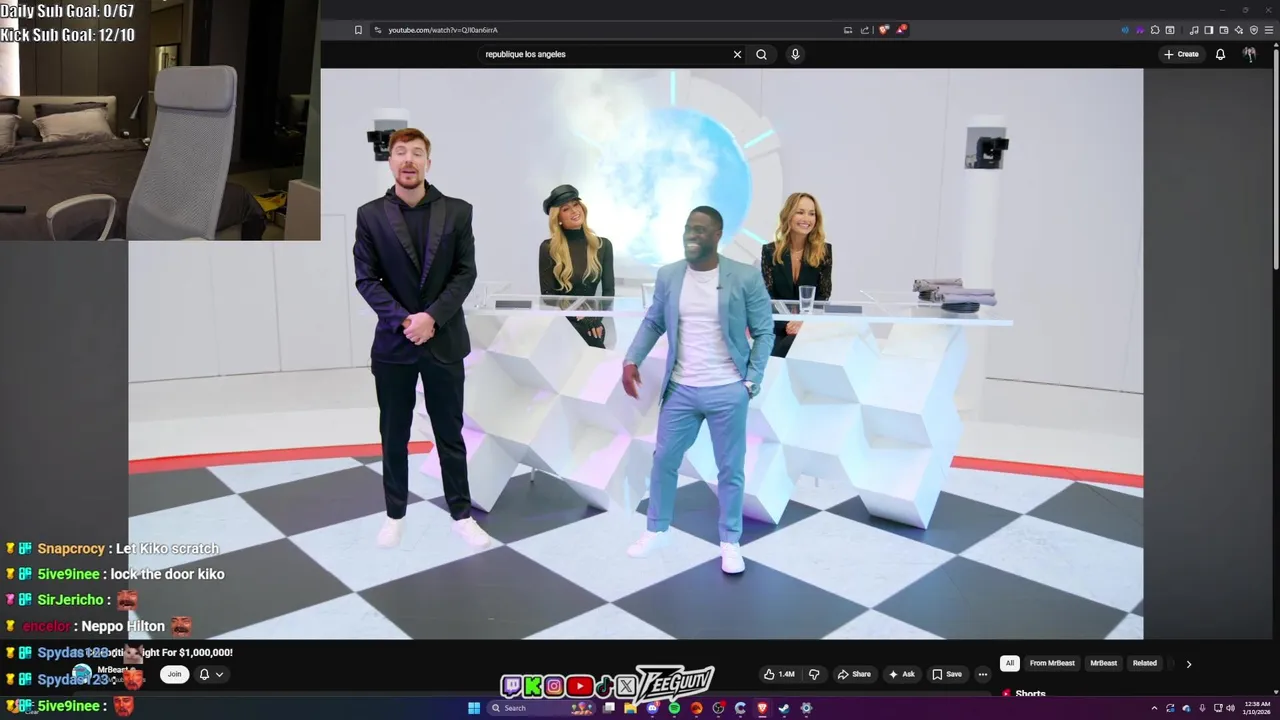Select the From MrBeast chip

tap(1052, 663)
